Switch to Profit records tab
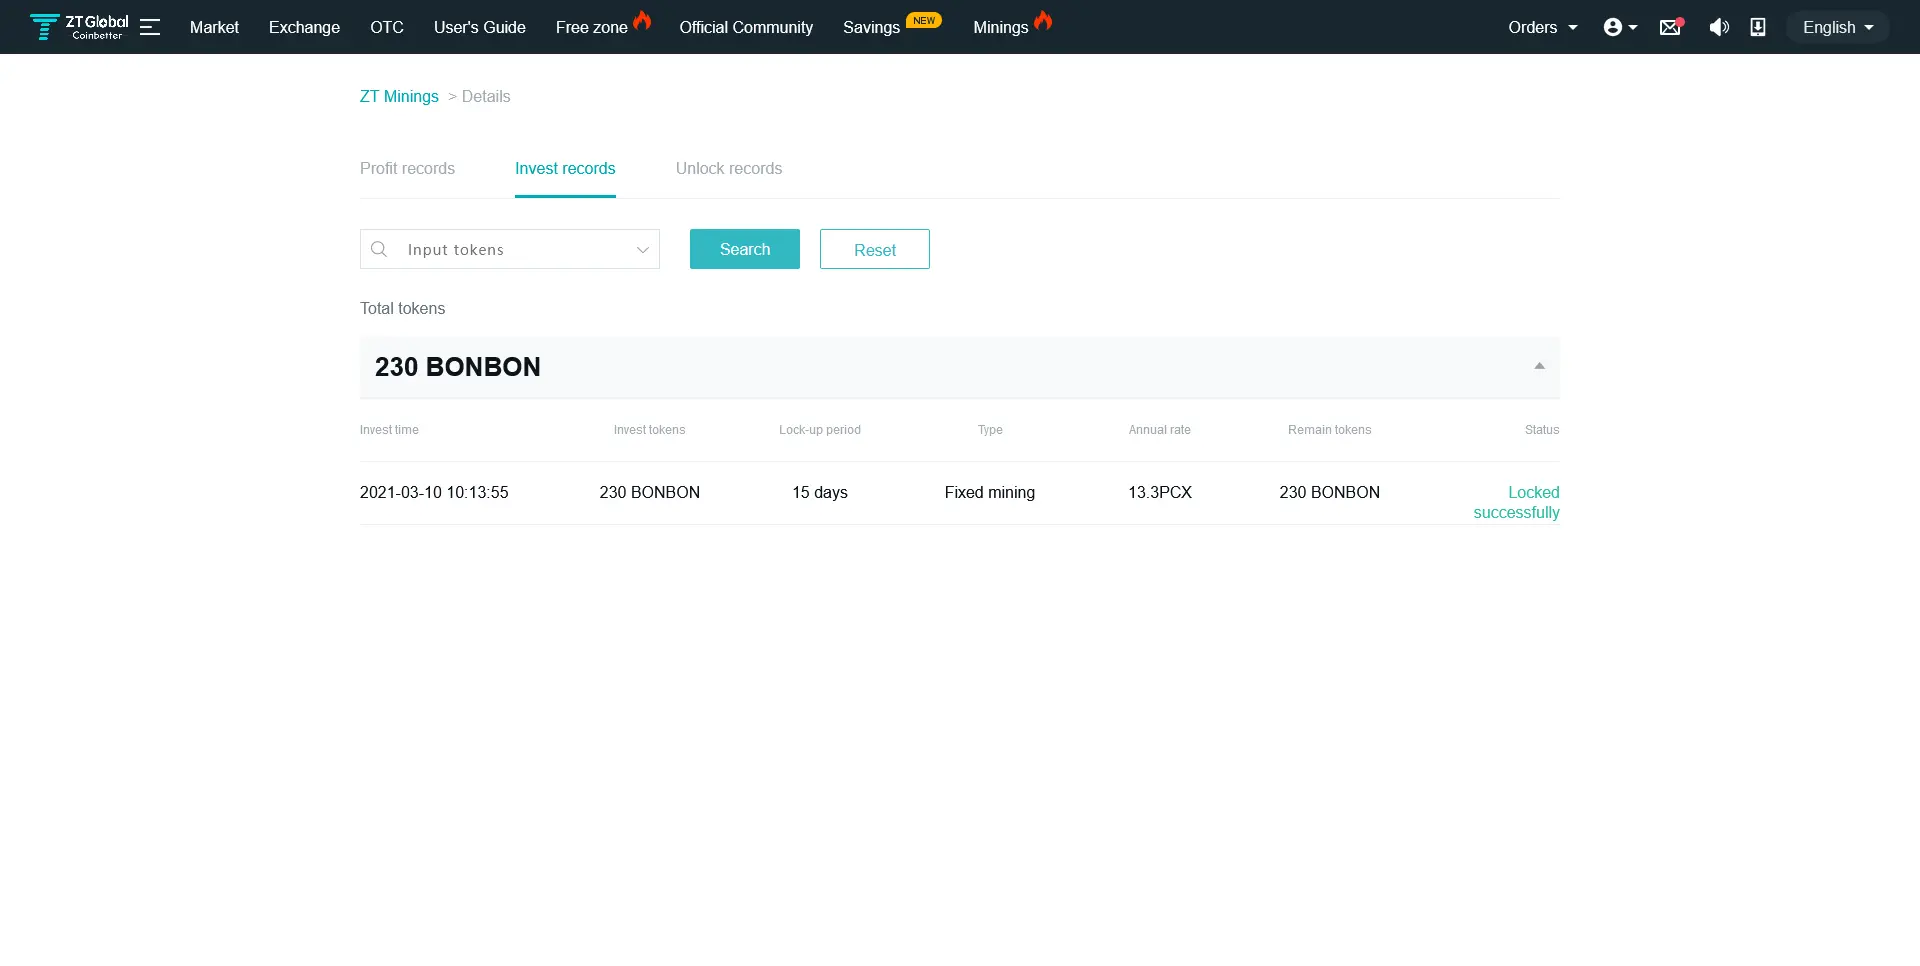The height and width of the screenshot is (966, 1920). click(x=407, y=168)
